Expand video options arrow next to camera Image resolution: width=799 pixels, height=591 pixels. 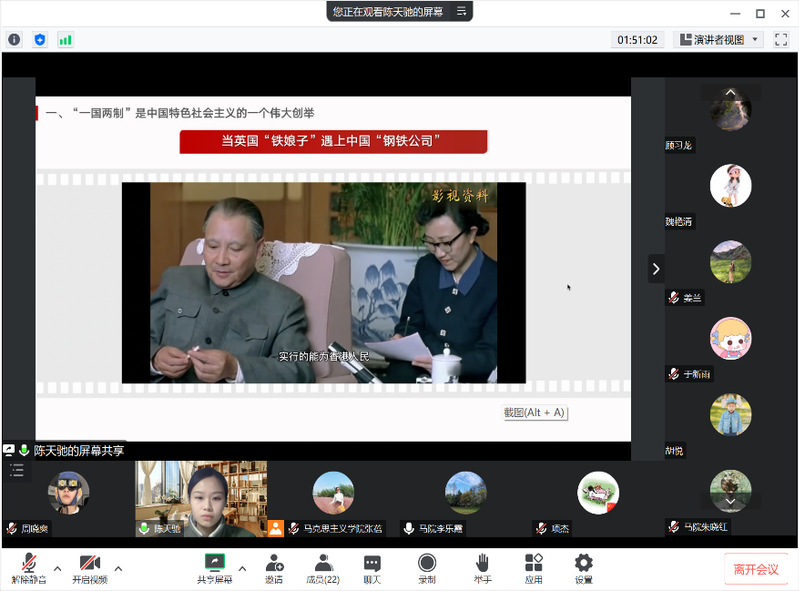(118, 568)
